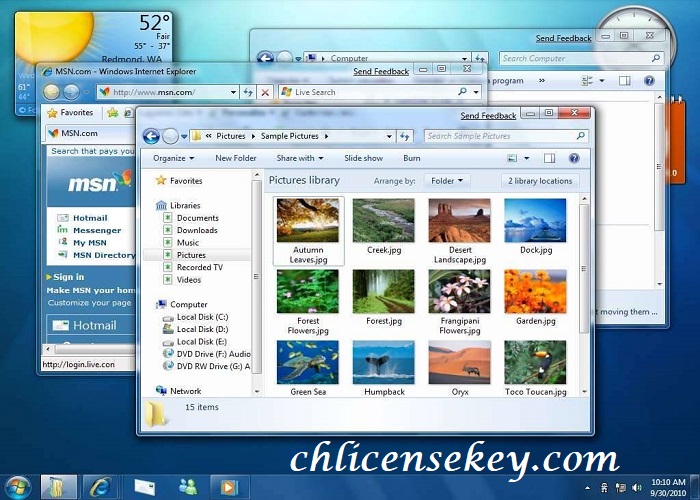
Task: Stop page loading in Internet Explorer
Action: pos(265,92)
